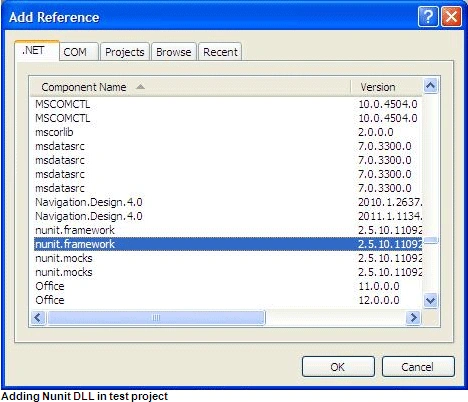Select the .NET tab
468x402 pixels.
point(37,51)
